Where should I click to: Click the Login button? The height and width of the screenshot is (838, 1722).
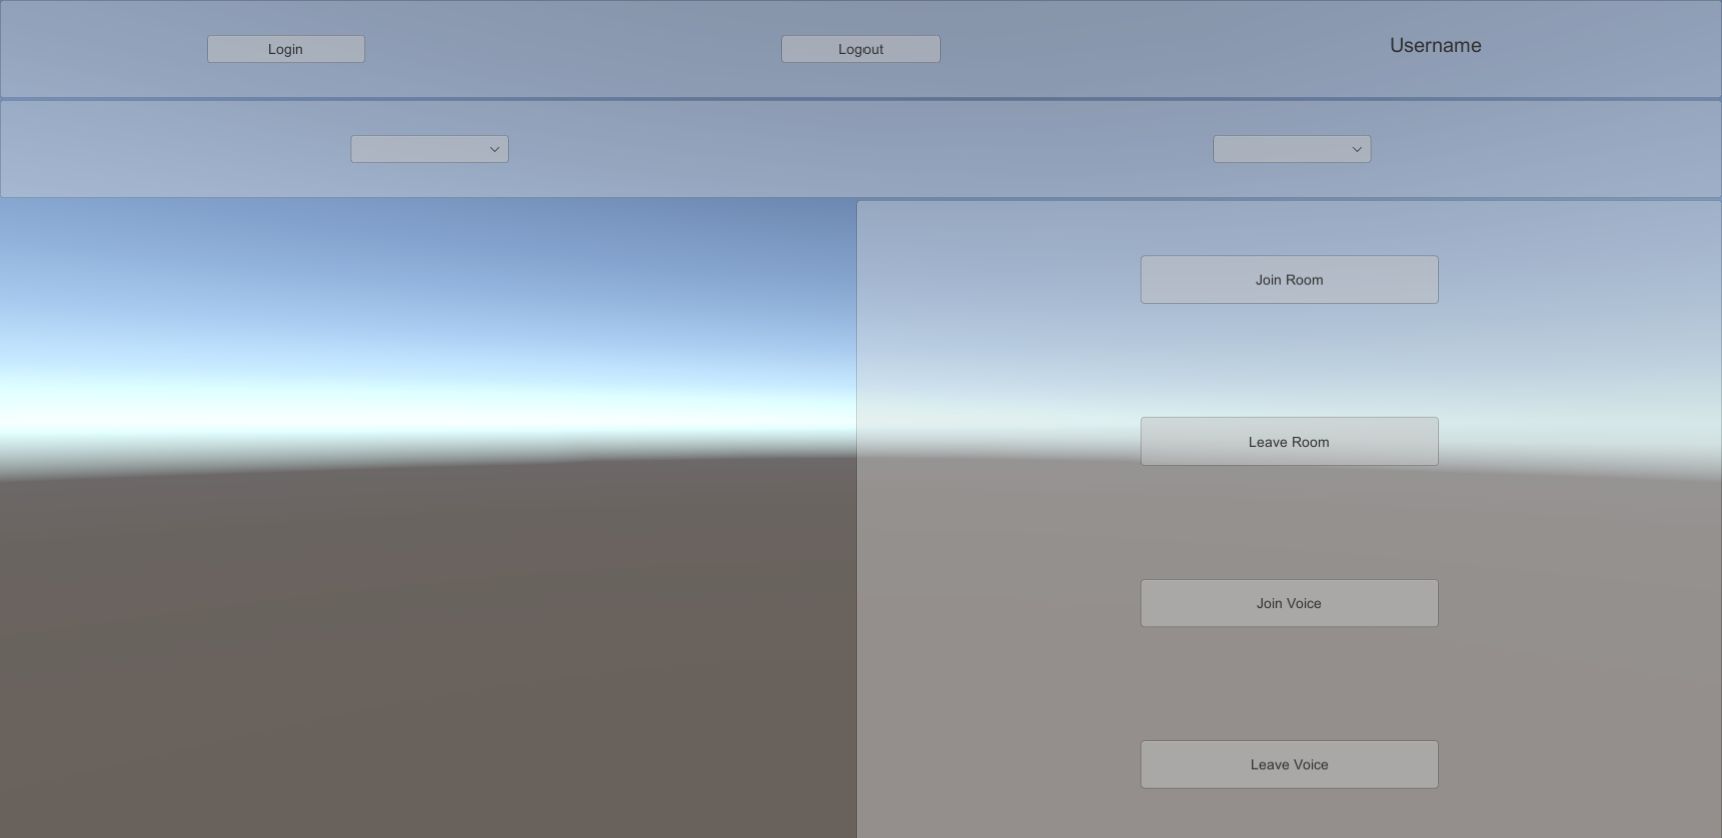[x=286, y=49]
